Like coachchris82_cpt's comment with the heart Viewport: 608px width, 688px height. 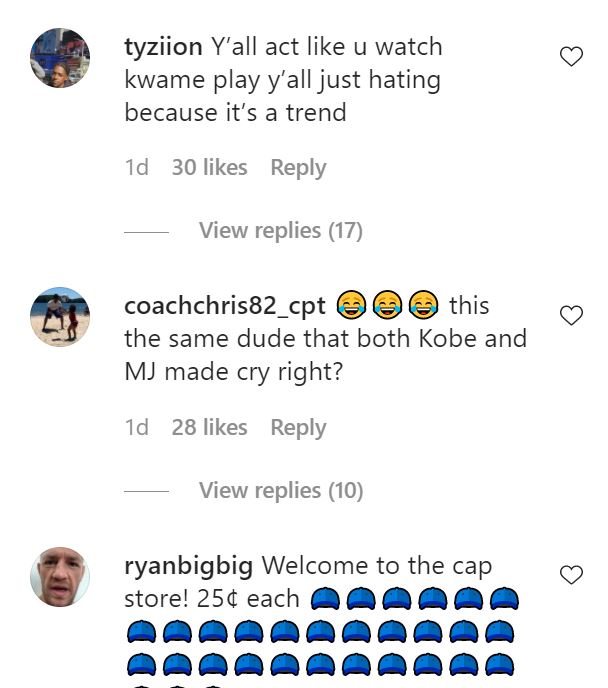571,316
